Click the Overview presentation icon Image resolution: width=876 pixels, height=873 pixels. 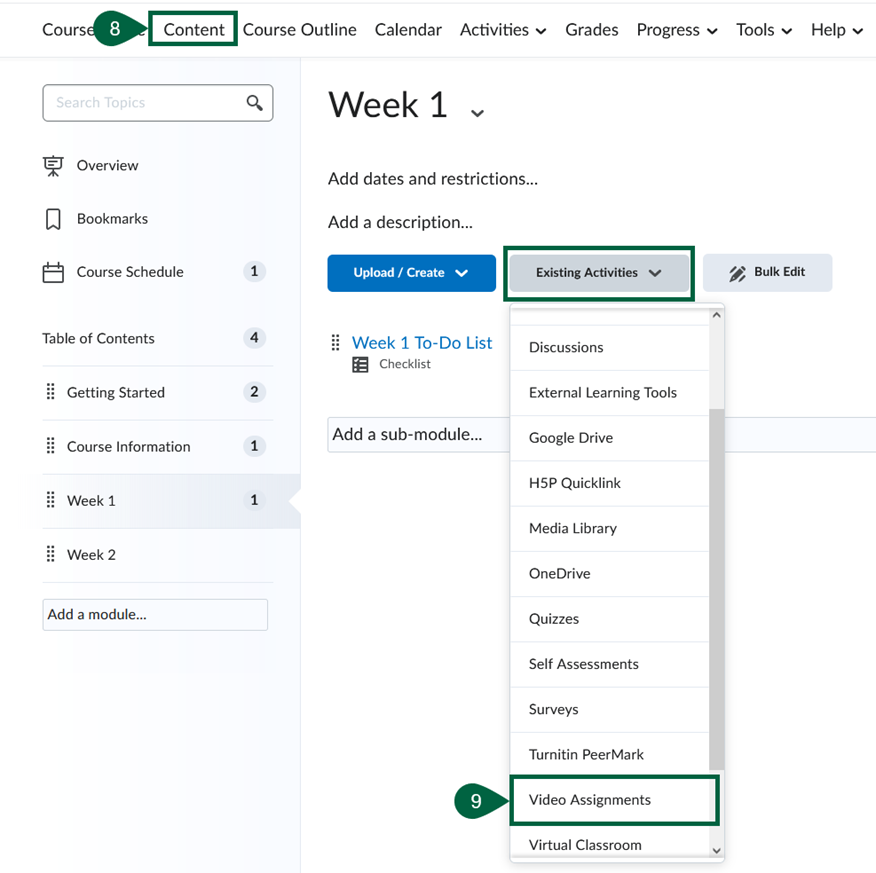(x=53, y=166)
